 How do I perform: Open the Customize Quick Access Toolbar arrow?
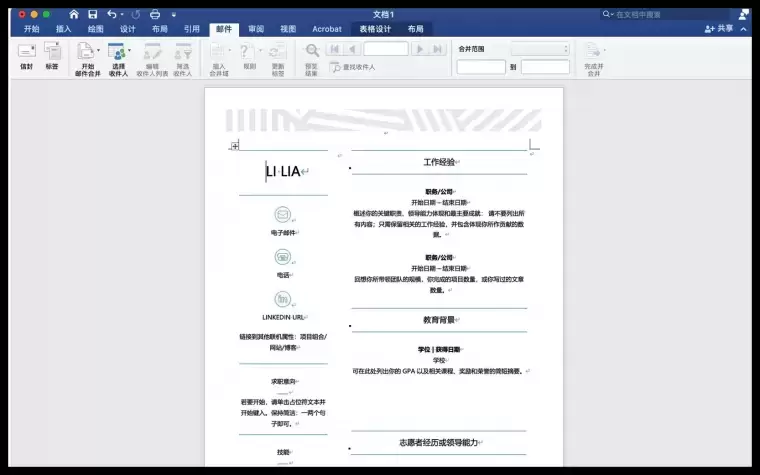pos(174,15)
